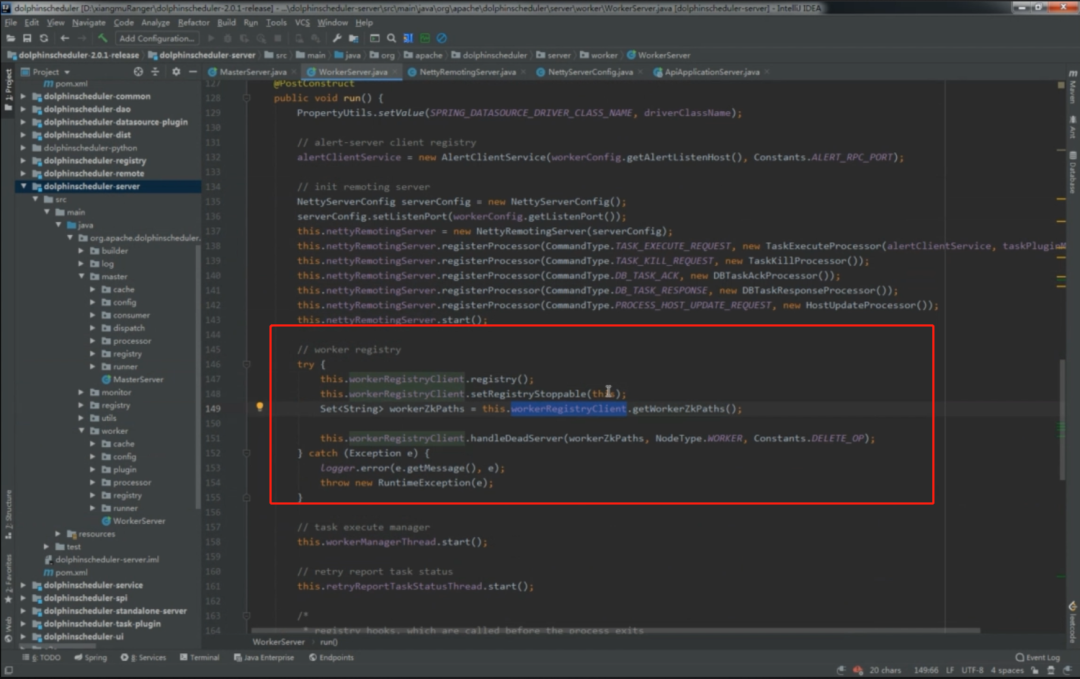Open the File menu
The image size is (1080, 679).
(x=10, y=23)
